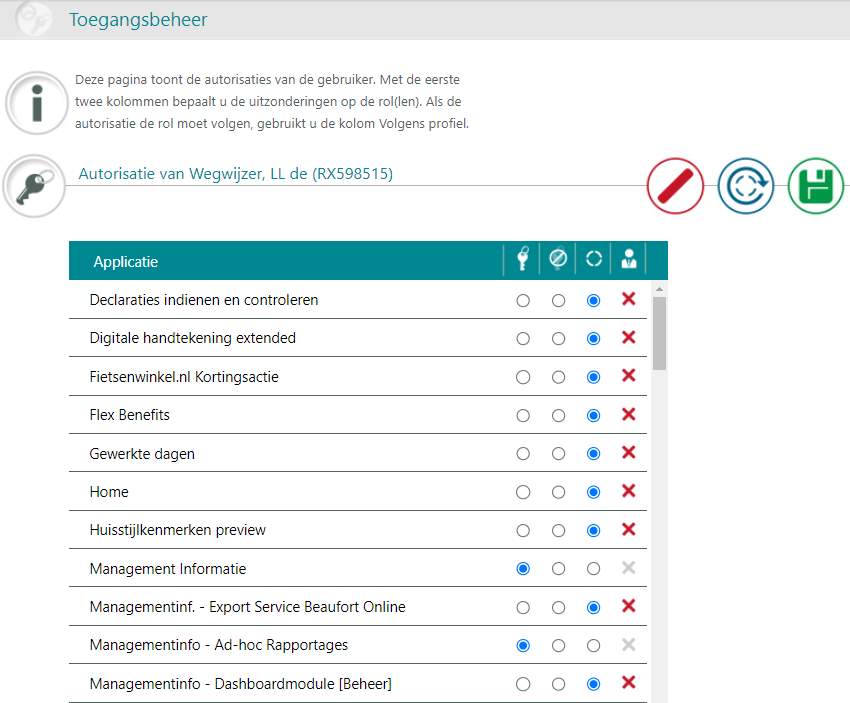This screenshot has height=703, width=850.
Task: Click the red X in Gewerkte dagen row
Action: coord(629,453)
